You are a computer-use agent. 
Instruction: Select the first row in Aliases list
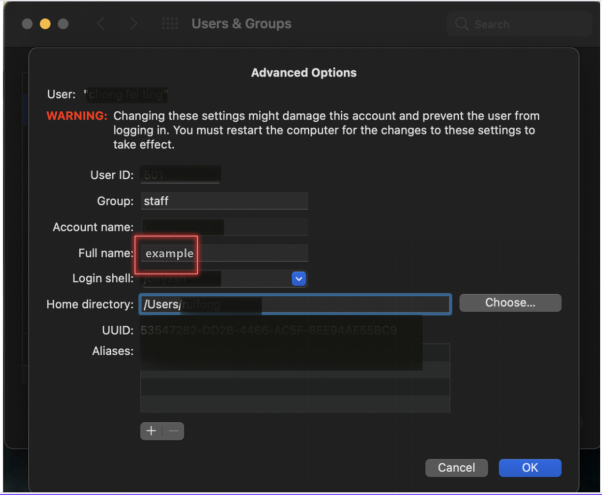[x=295, y=352]
